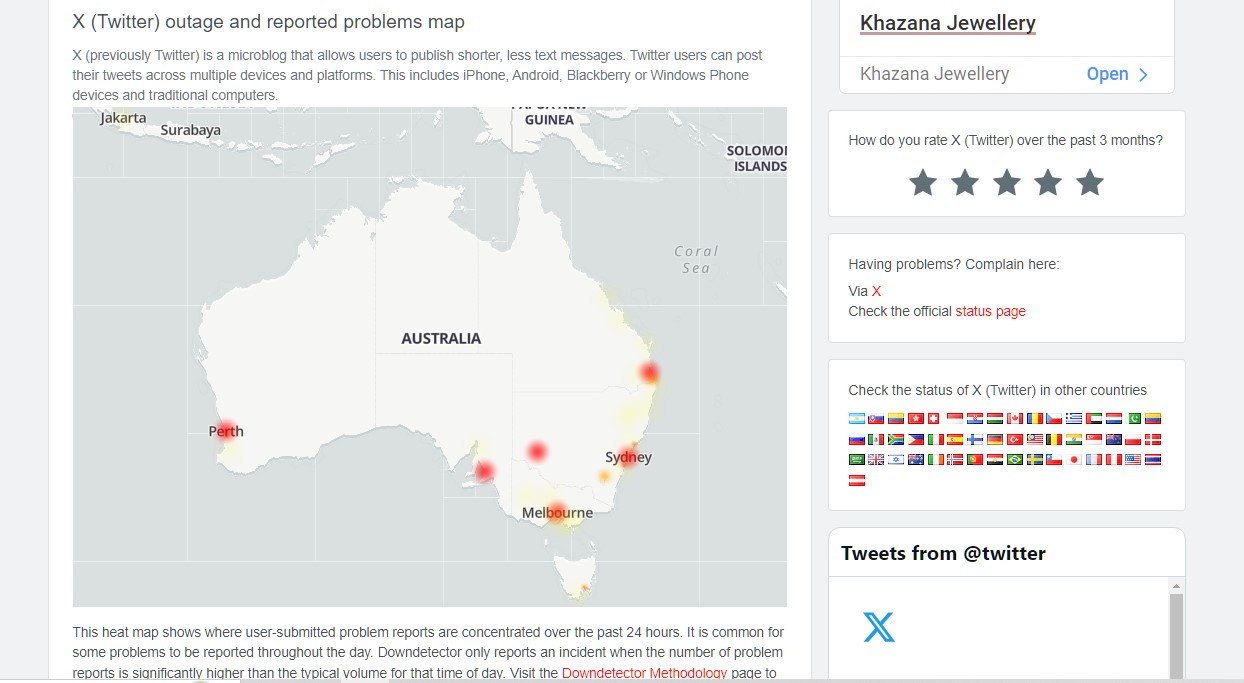Visit the Downdetector Methodology page
This screenshot has height=683, width=1244.
pos(644,672)
